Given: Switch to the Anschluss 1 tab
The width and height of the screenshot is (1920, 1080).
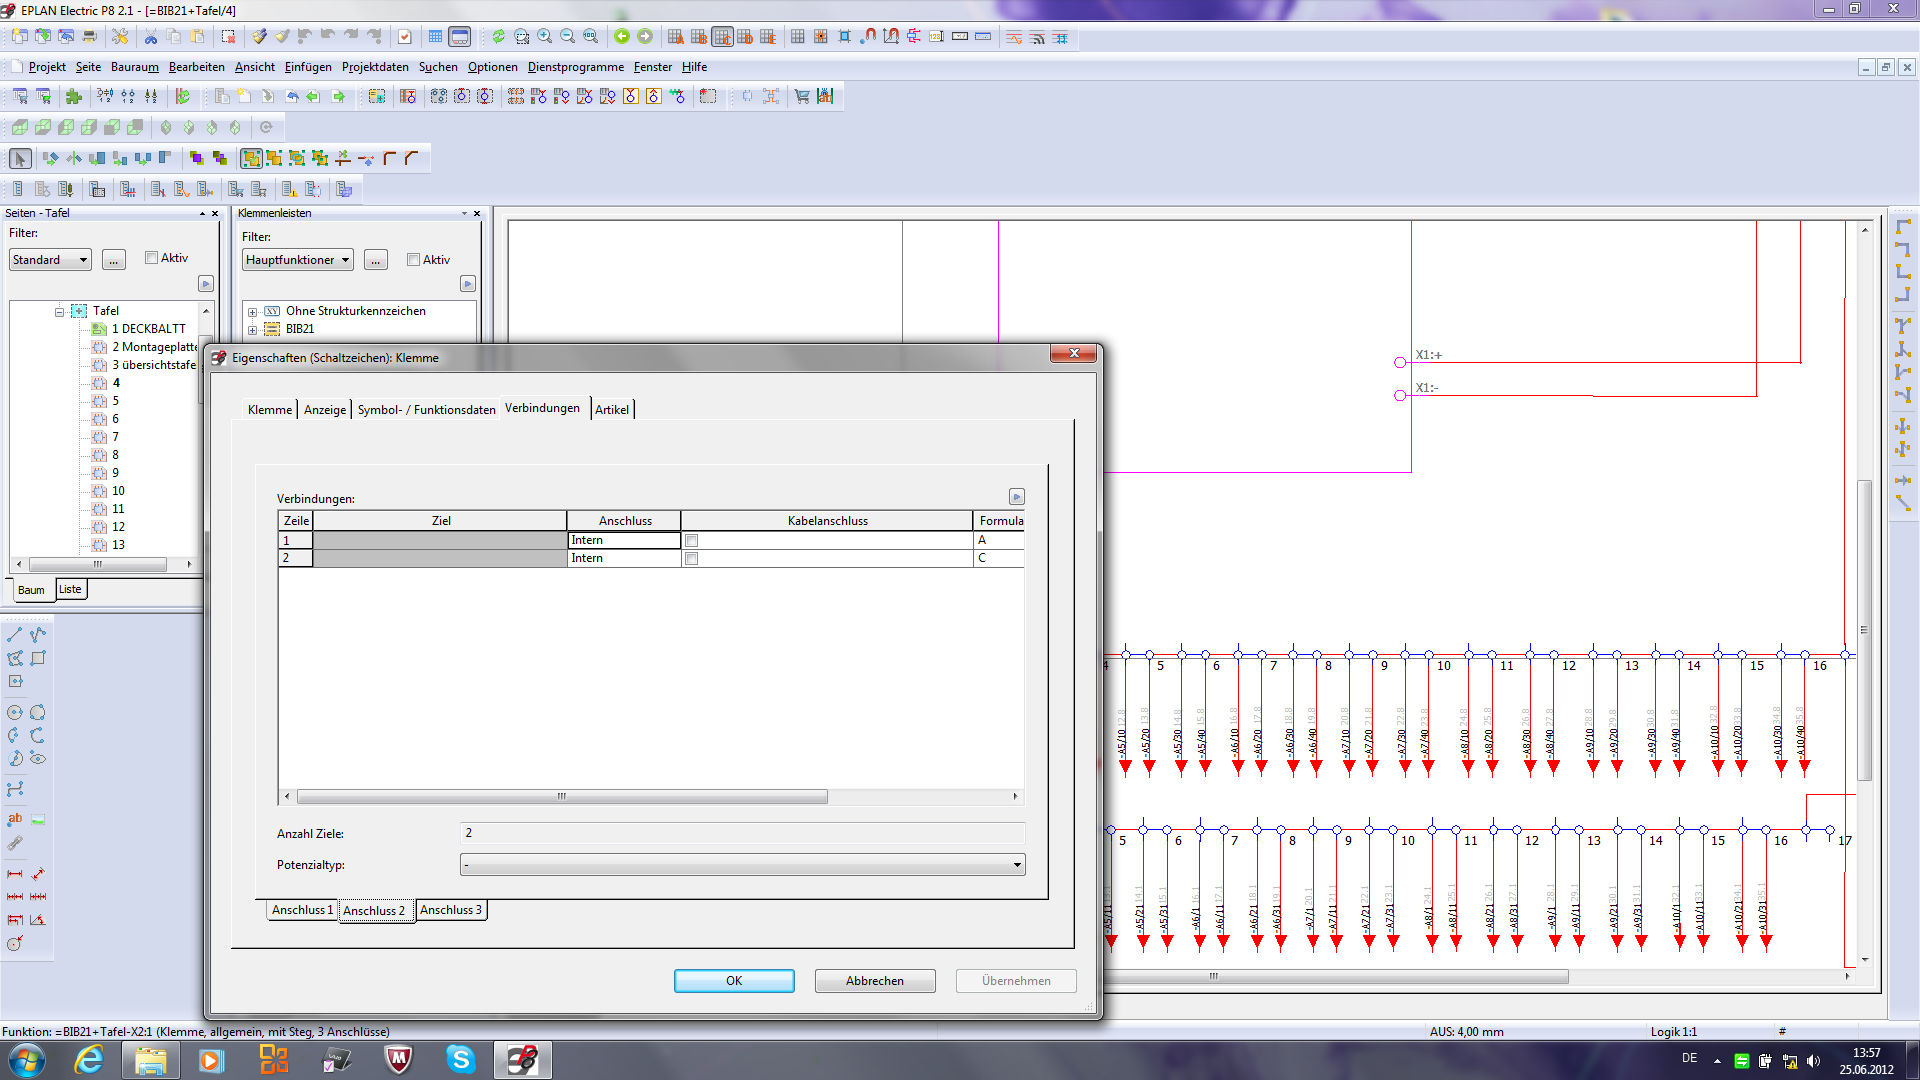Looking at the screenshot, I should 302,910.
